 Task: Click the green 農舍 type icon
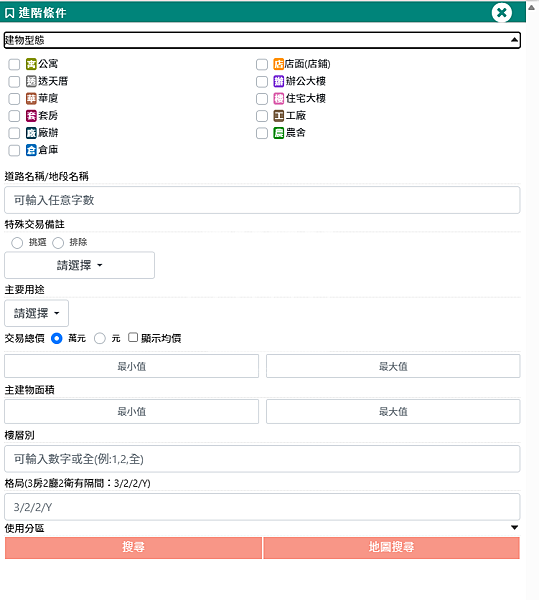[x=278, y=133]
